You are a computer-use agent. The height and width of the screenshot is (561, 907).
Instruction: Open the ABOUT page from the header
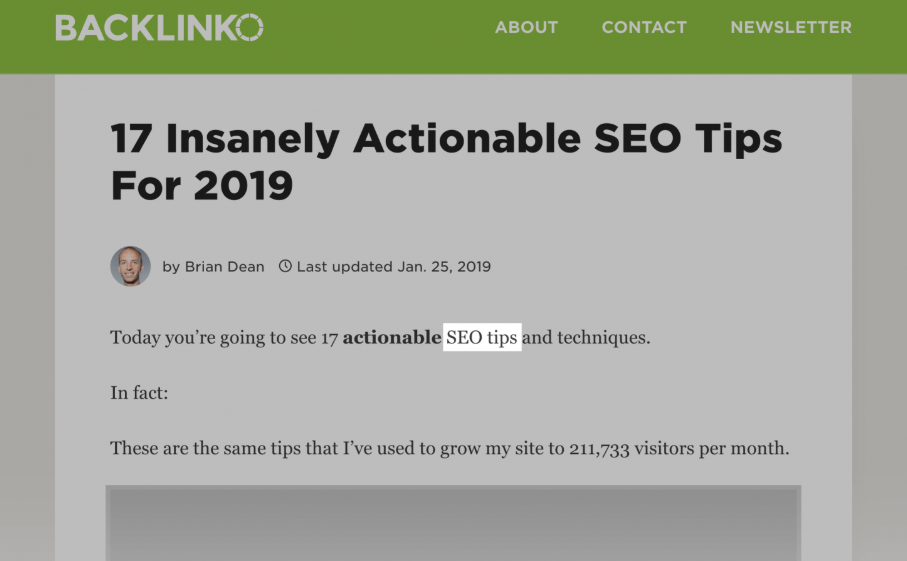tap(526, 27)
